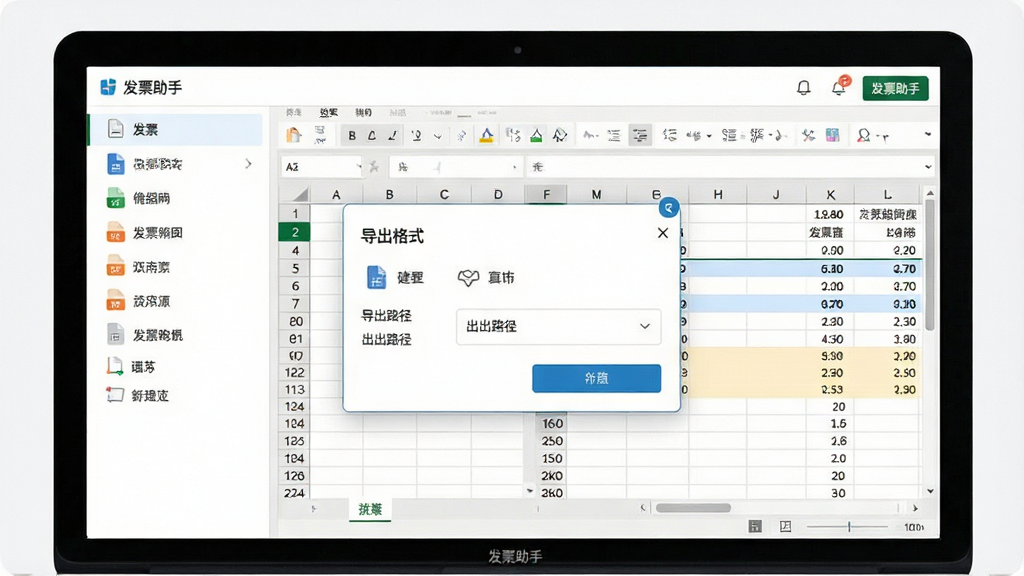
Task: Click the vertical scrollbar thumb at grid's right
Action: click(x=929, y=264)
